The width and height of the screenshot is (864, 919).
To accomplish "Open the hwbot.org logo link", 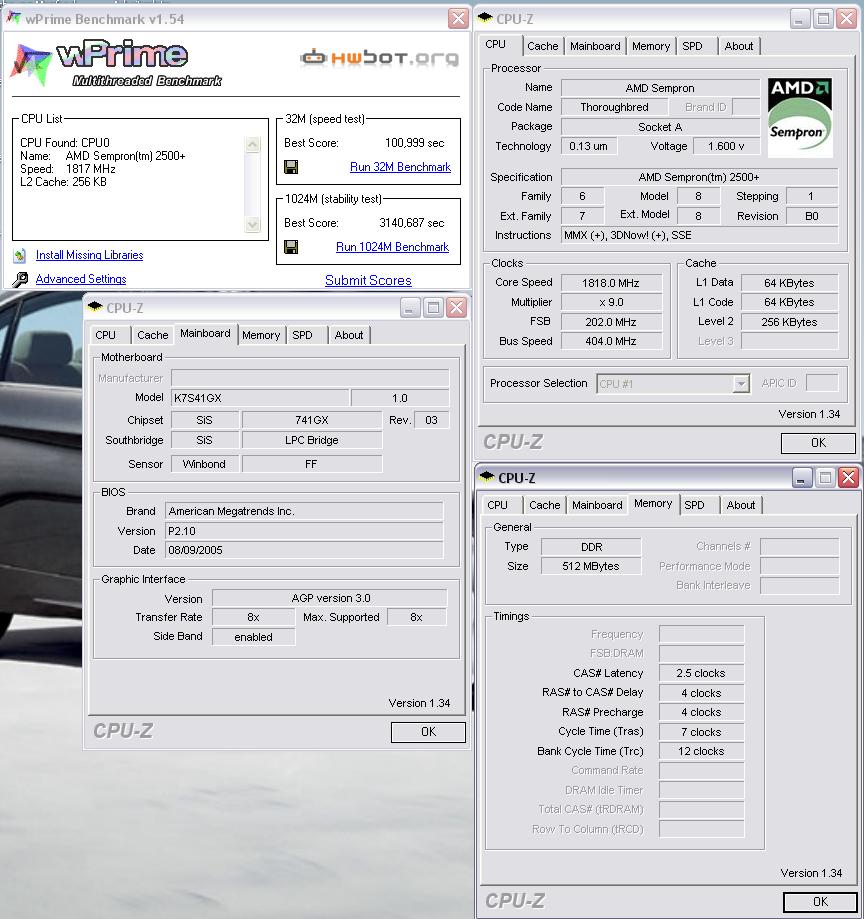I will point(380,57).
